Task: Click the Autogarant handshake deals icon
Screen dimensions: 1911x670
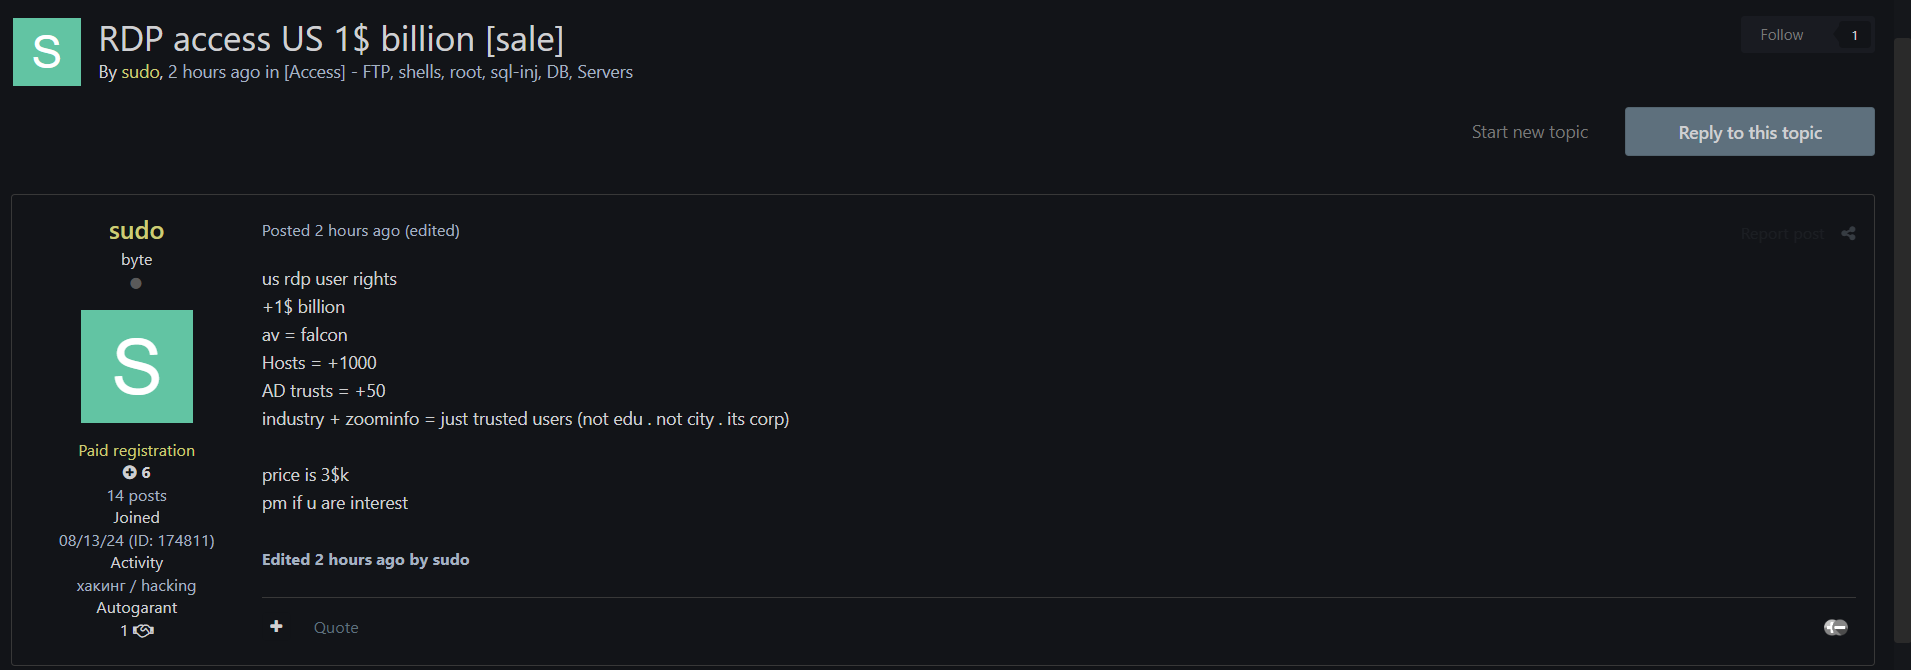Action: [144, 631]
